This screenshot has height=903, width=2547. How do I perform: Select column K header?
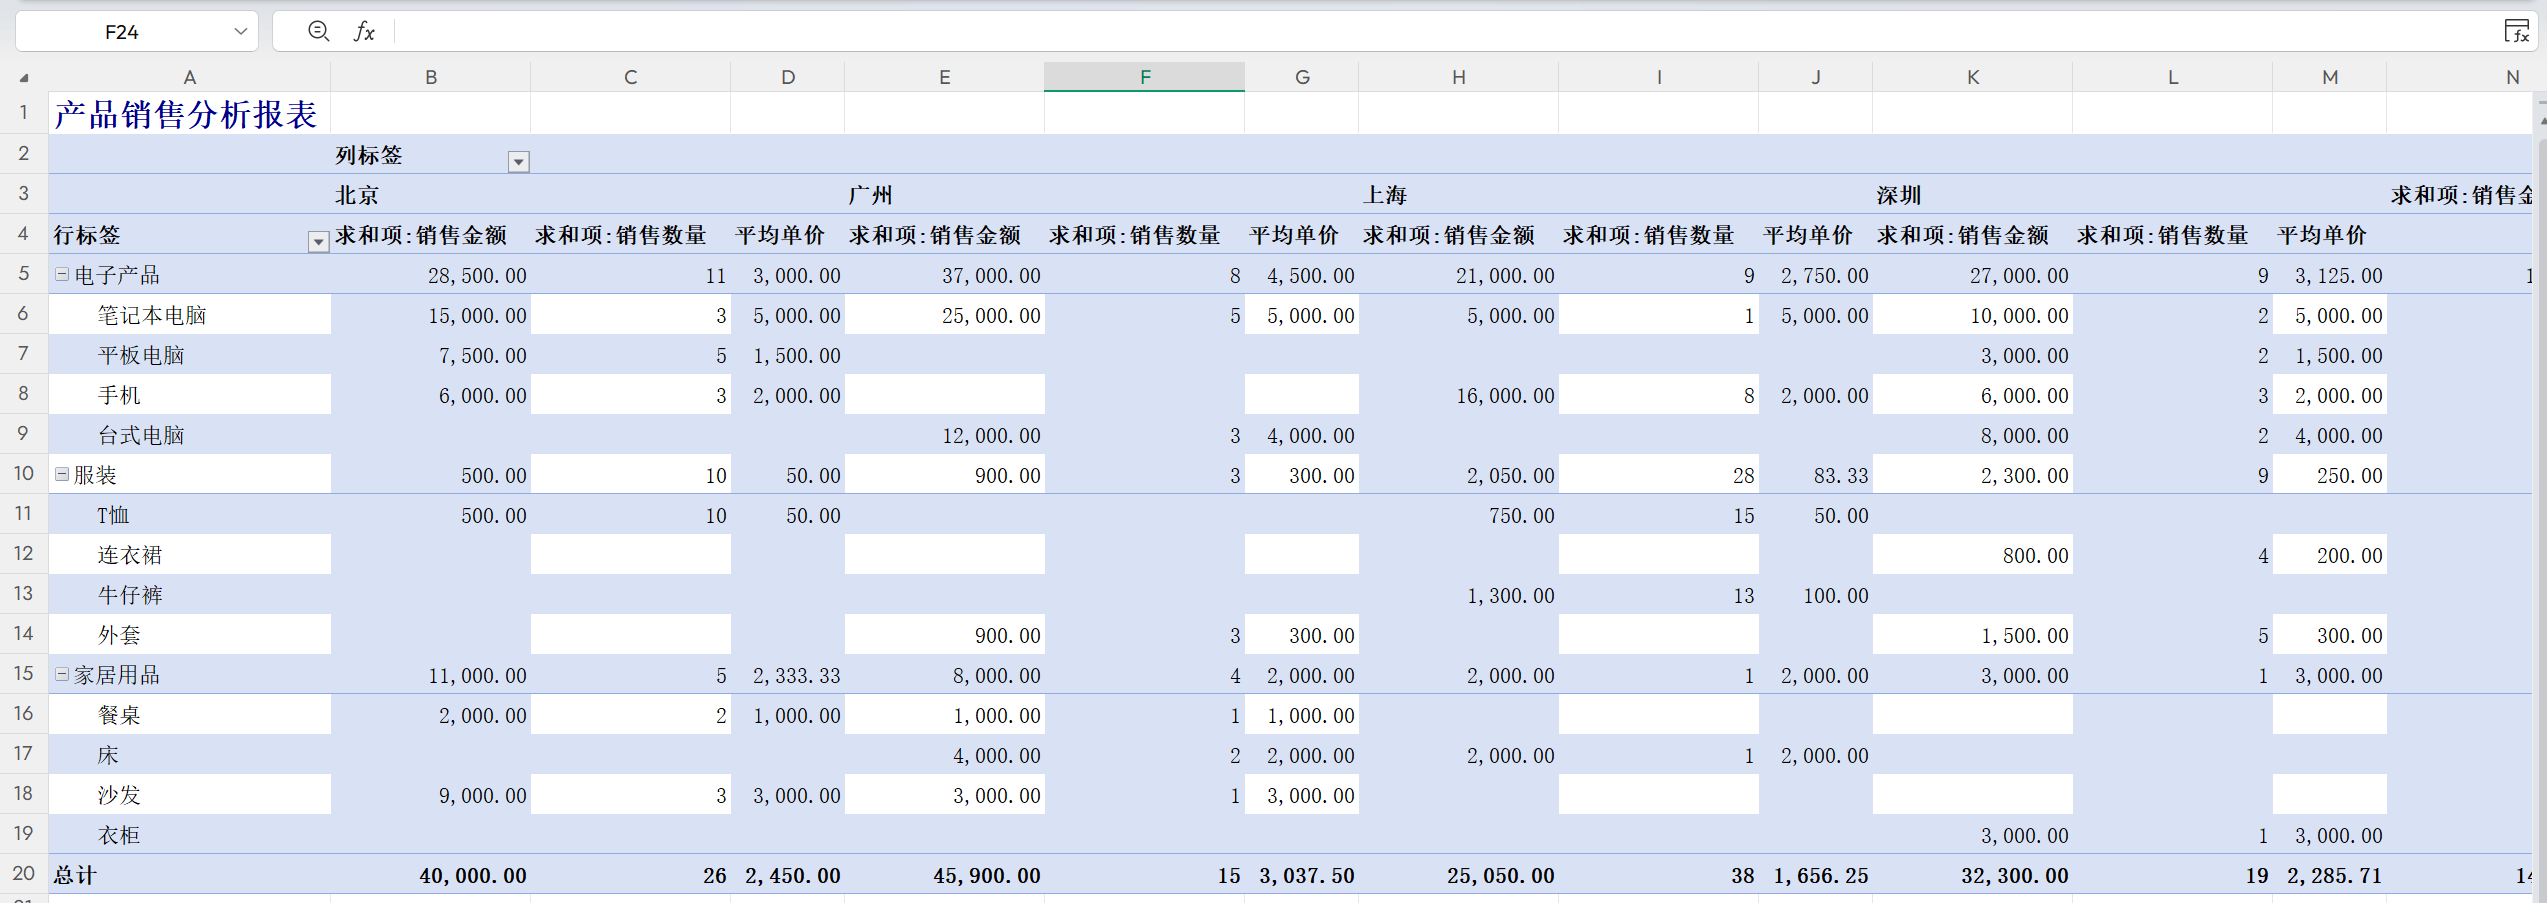pyautogui.click(x=1972, y=77)
